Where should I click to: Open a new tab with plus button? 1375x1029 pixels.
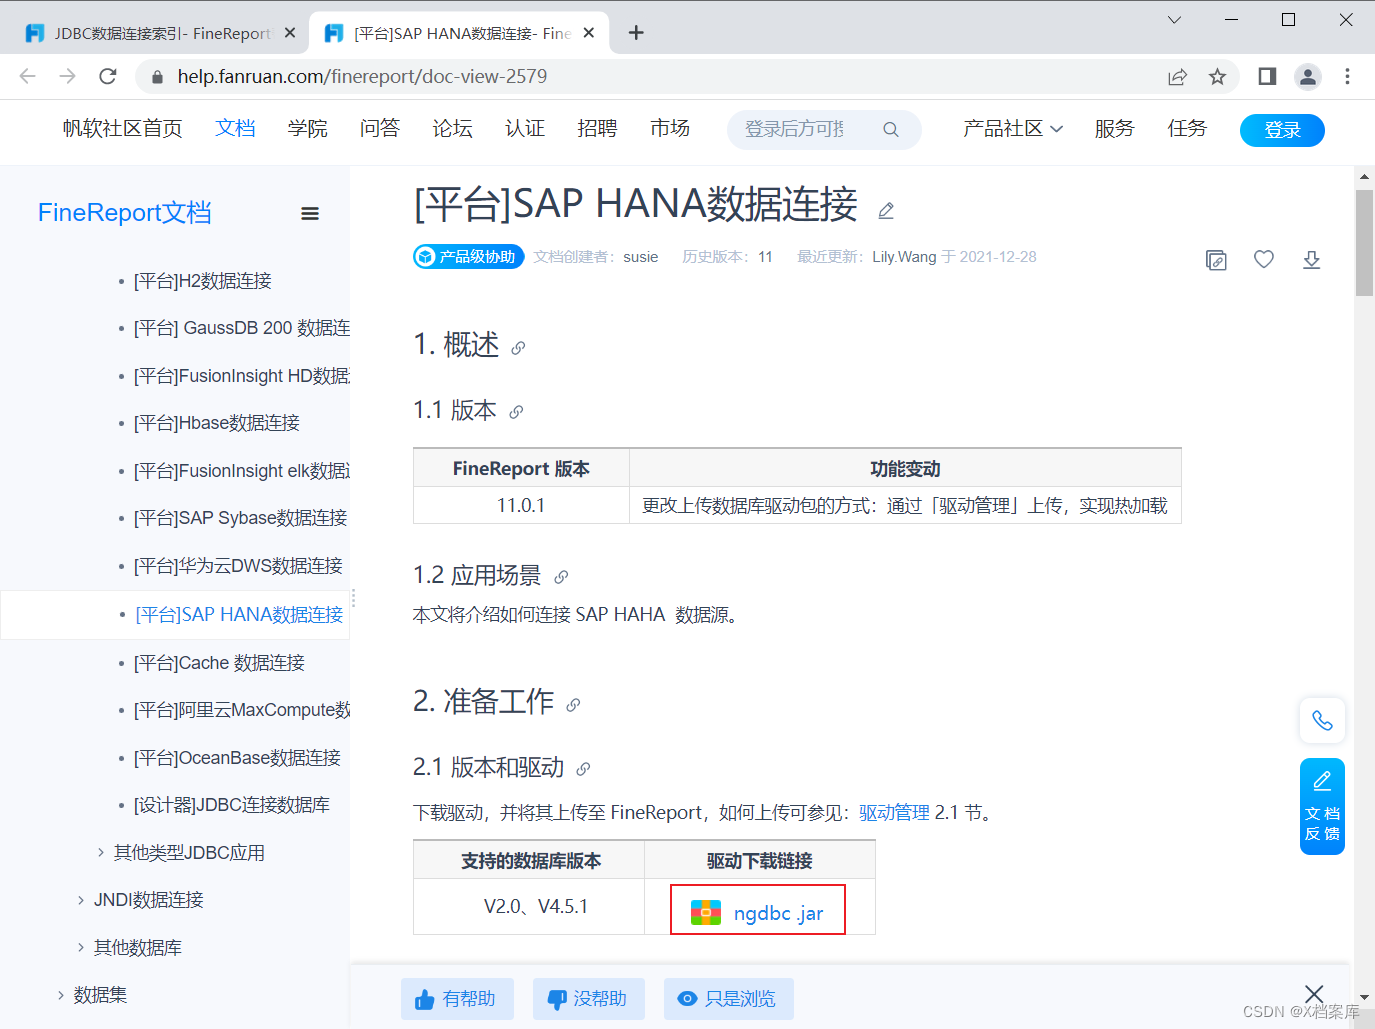(x=635, y=33)
